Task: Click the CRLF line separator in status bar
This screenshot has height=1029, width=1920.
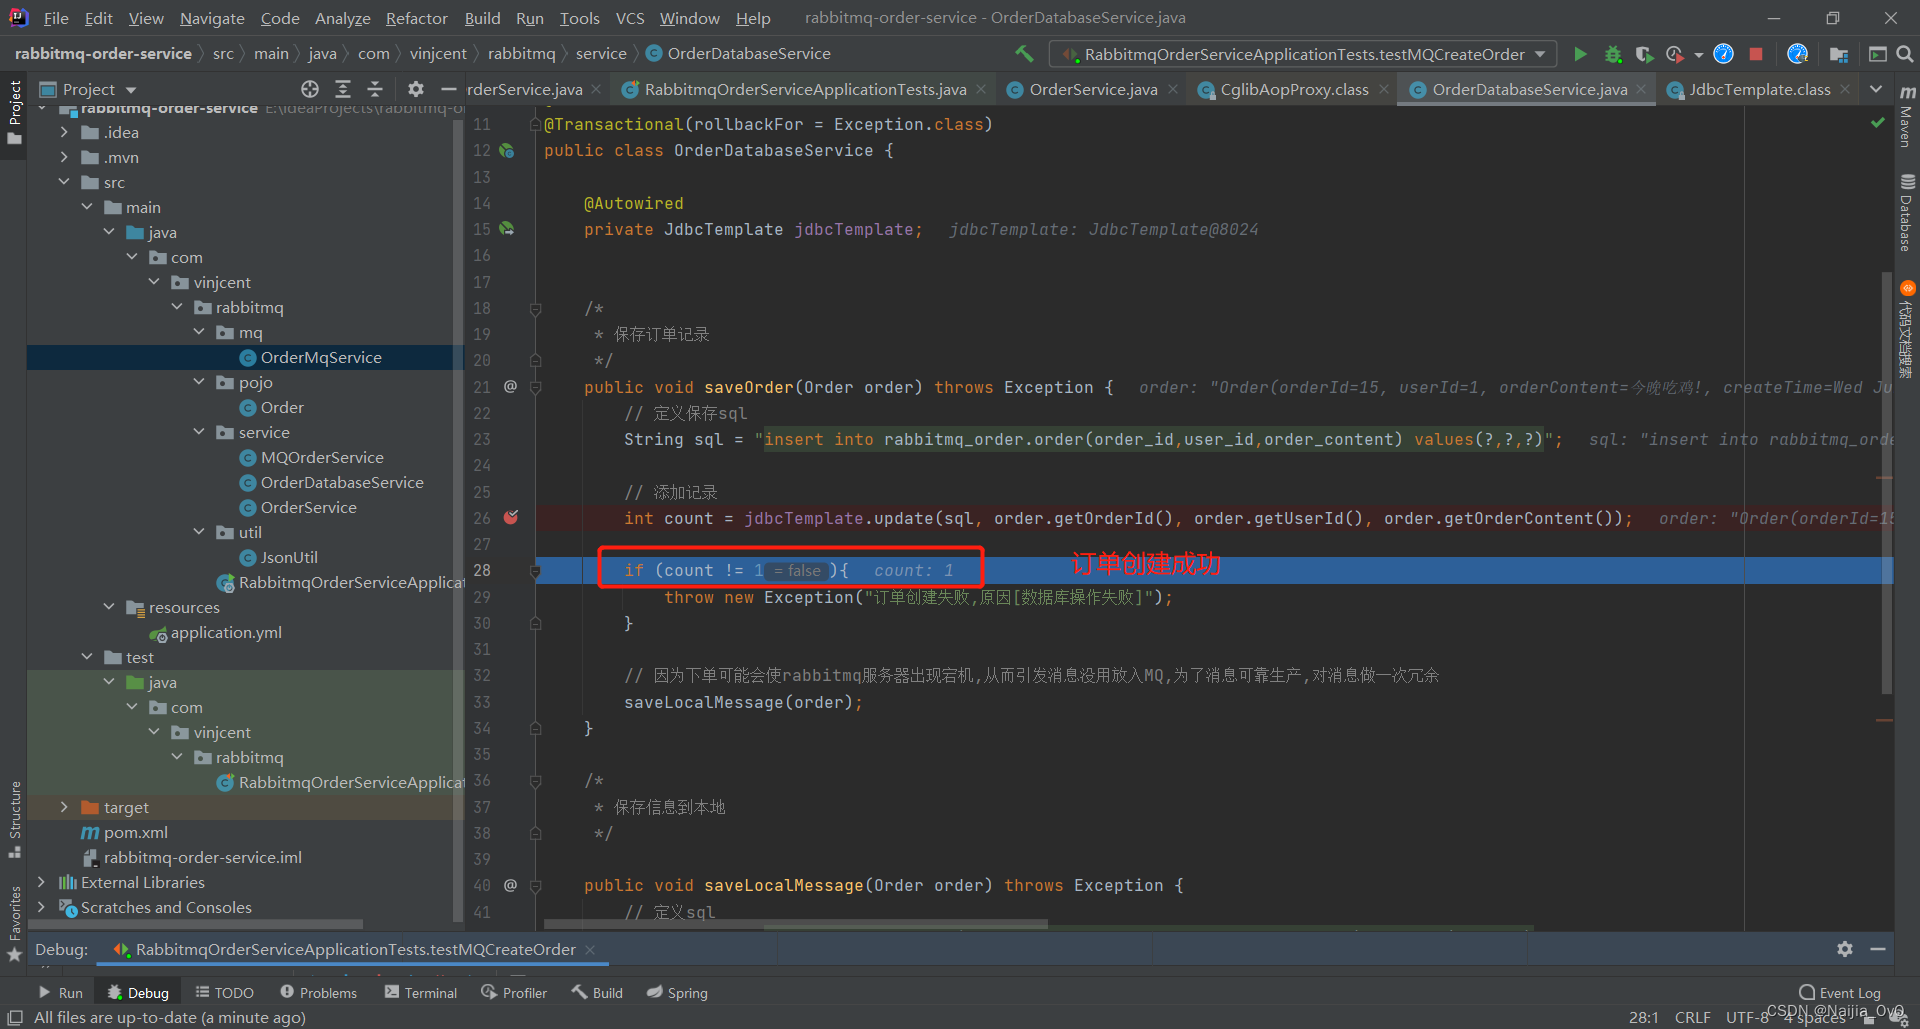Action: click(1692, 1017)
